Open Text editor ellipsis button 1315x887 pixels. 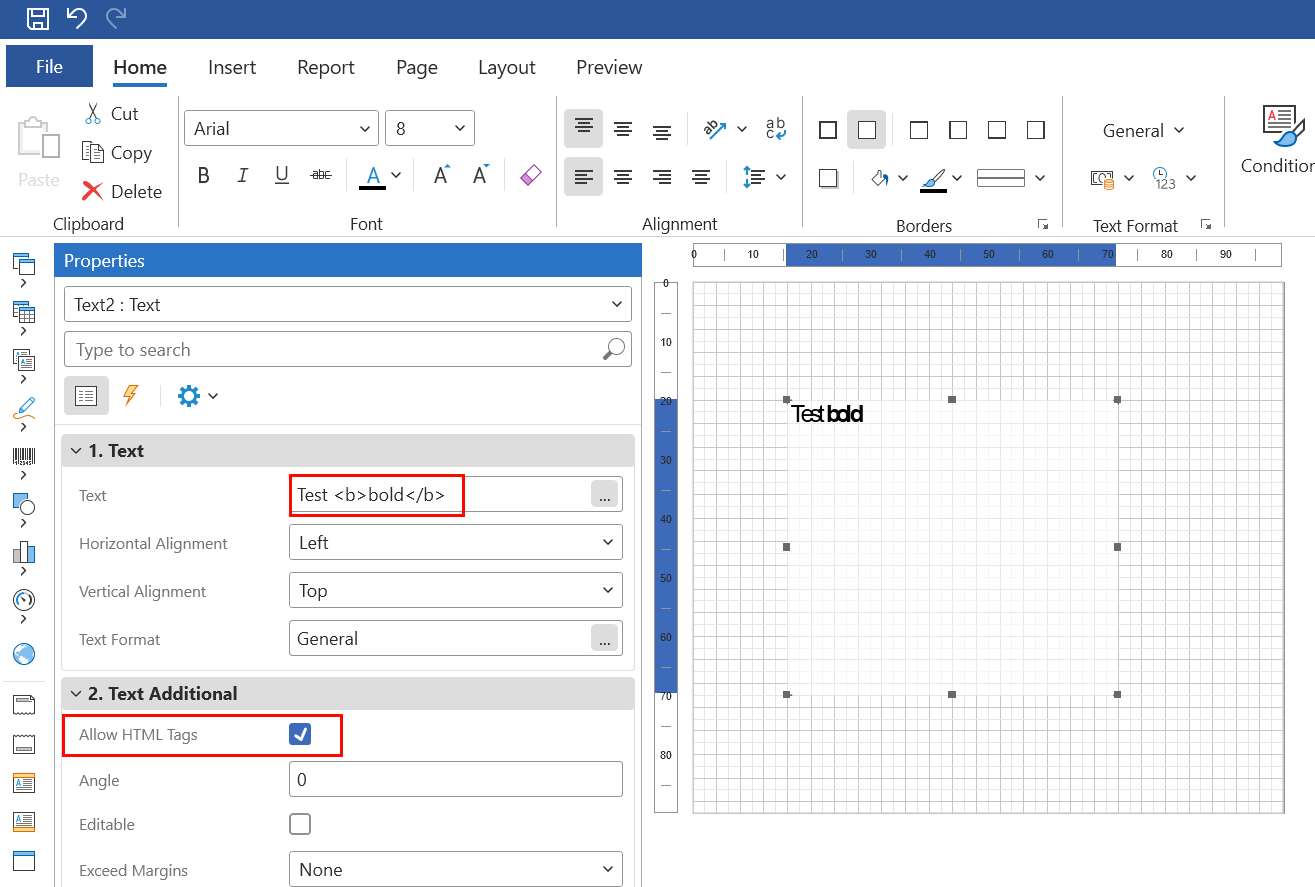[604, 496]
